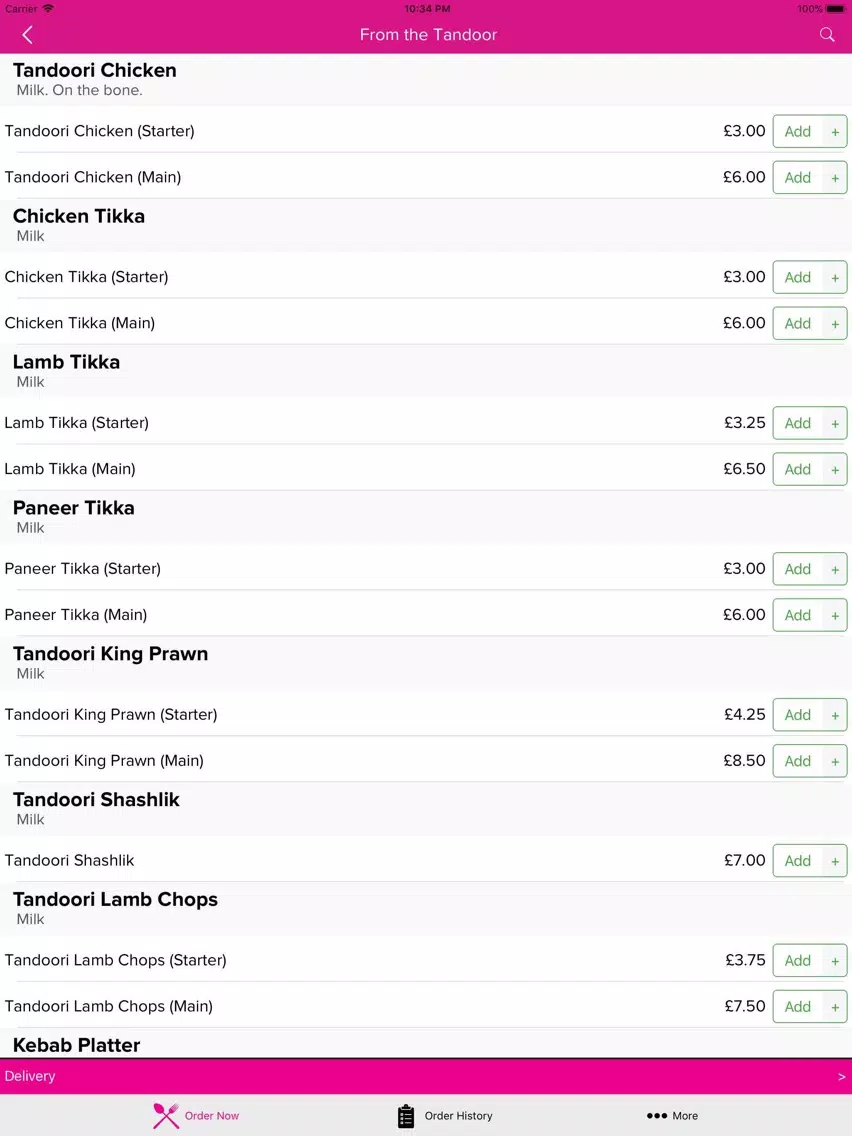The image size is (852, 1136).
Task: Open the Order History clipboard icon
Action: 406,1116
